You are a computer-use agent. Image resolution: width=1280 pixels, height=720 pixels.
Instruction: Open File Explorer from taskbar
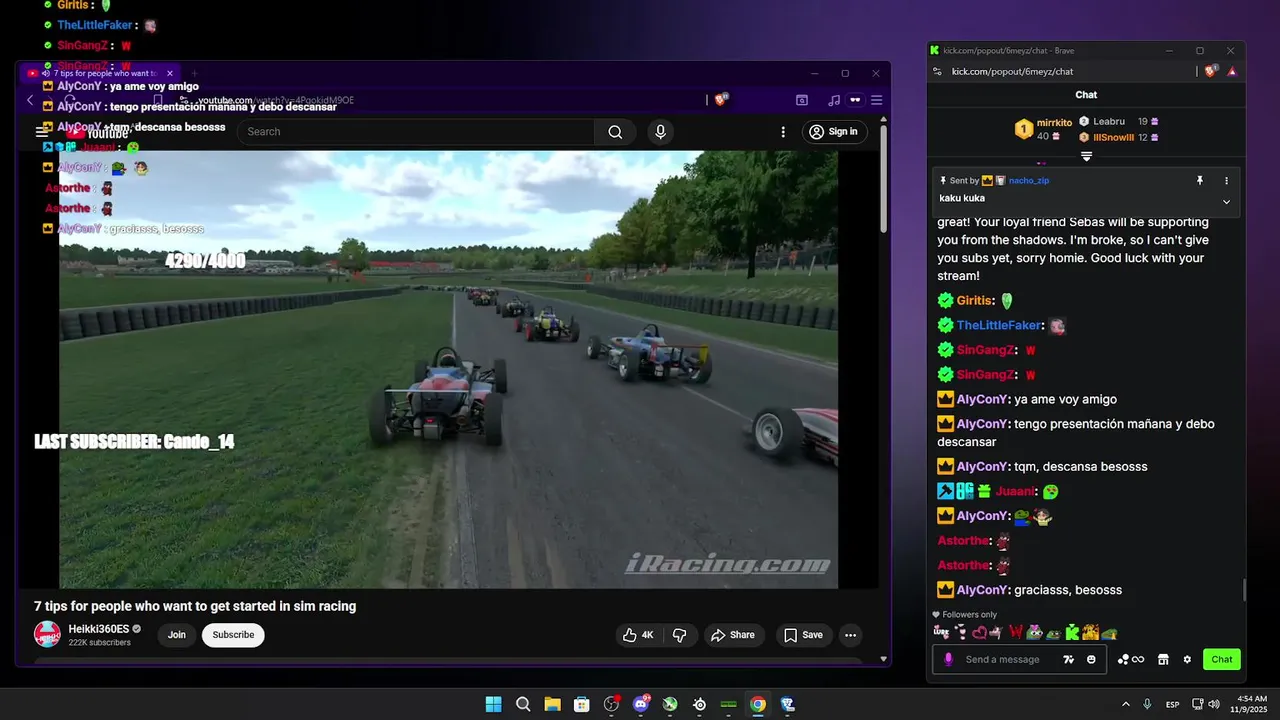(552, 704)
